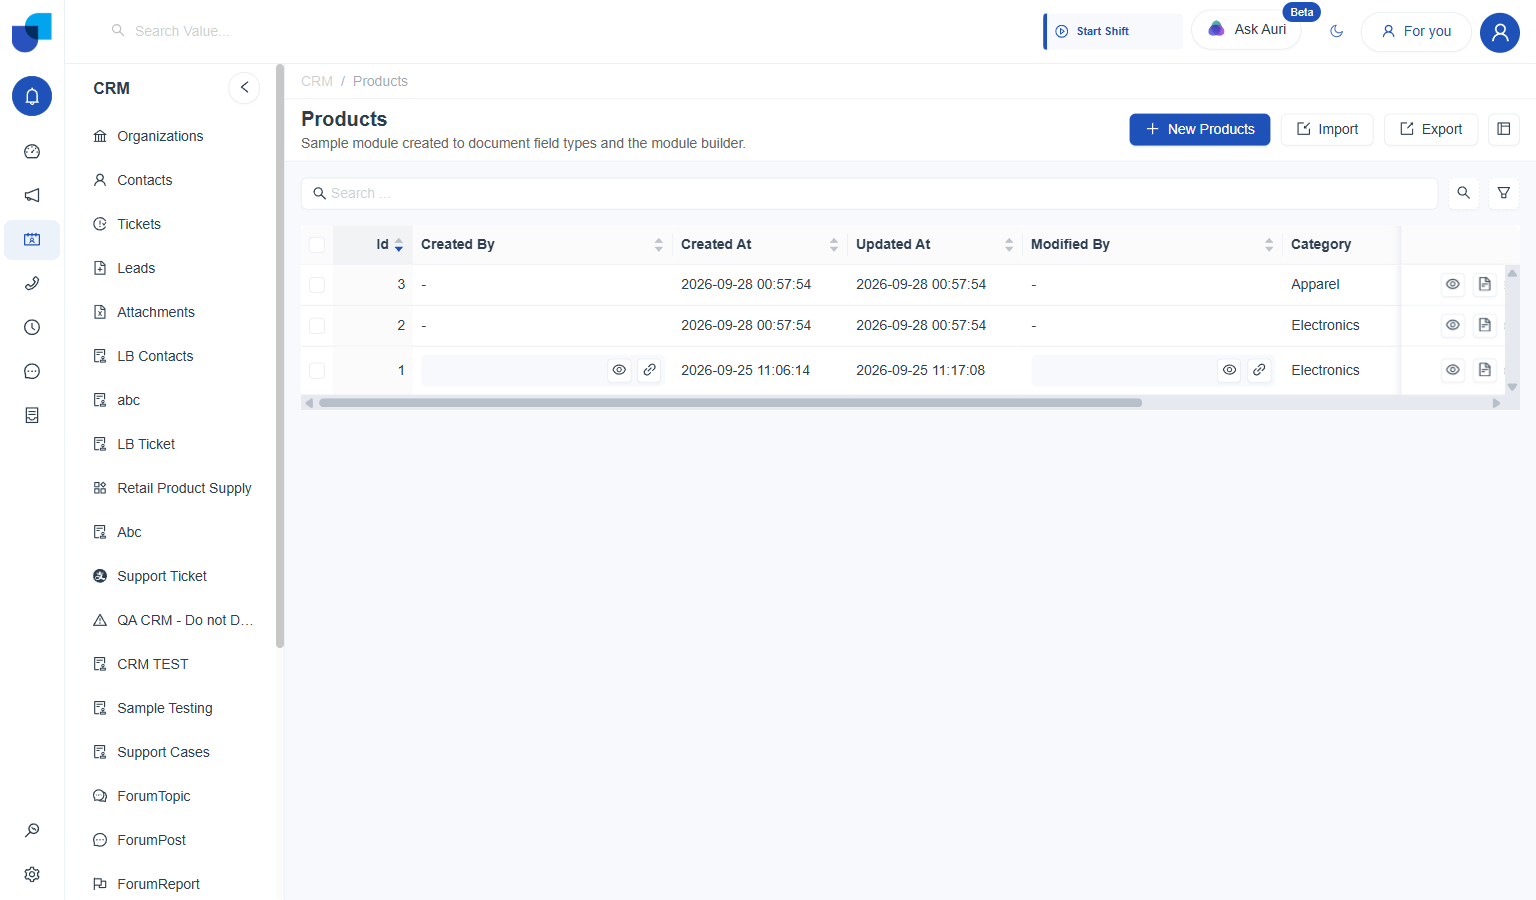This screenshot has height=900, width=1536.
Task: Open Tickets in the CRM menu
Action: [139, 224]
